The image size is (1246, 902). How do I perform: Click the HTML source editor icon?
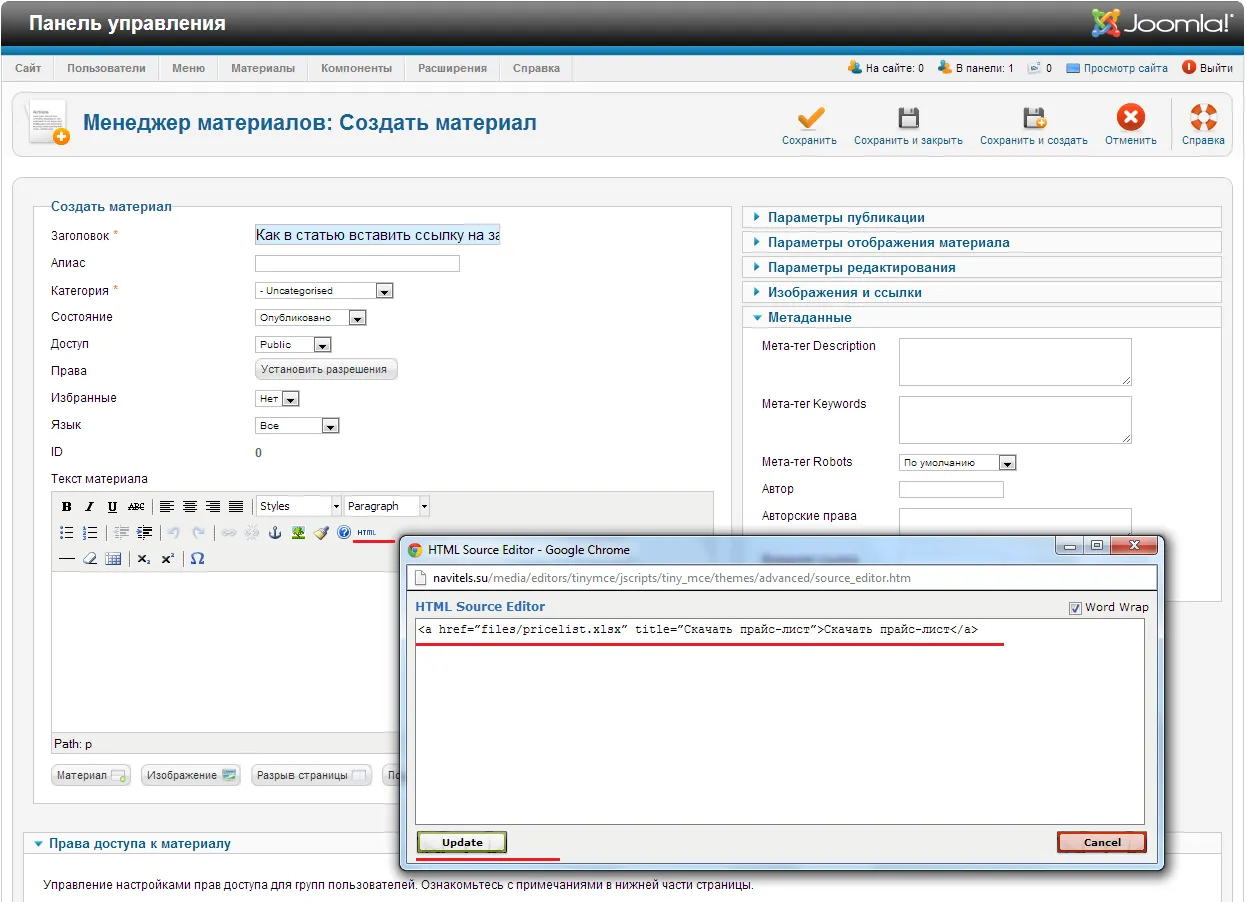coord(367,533)
